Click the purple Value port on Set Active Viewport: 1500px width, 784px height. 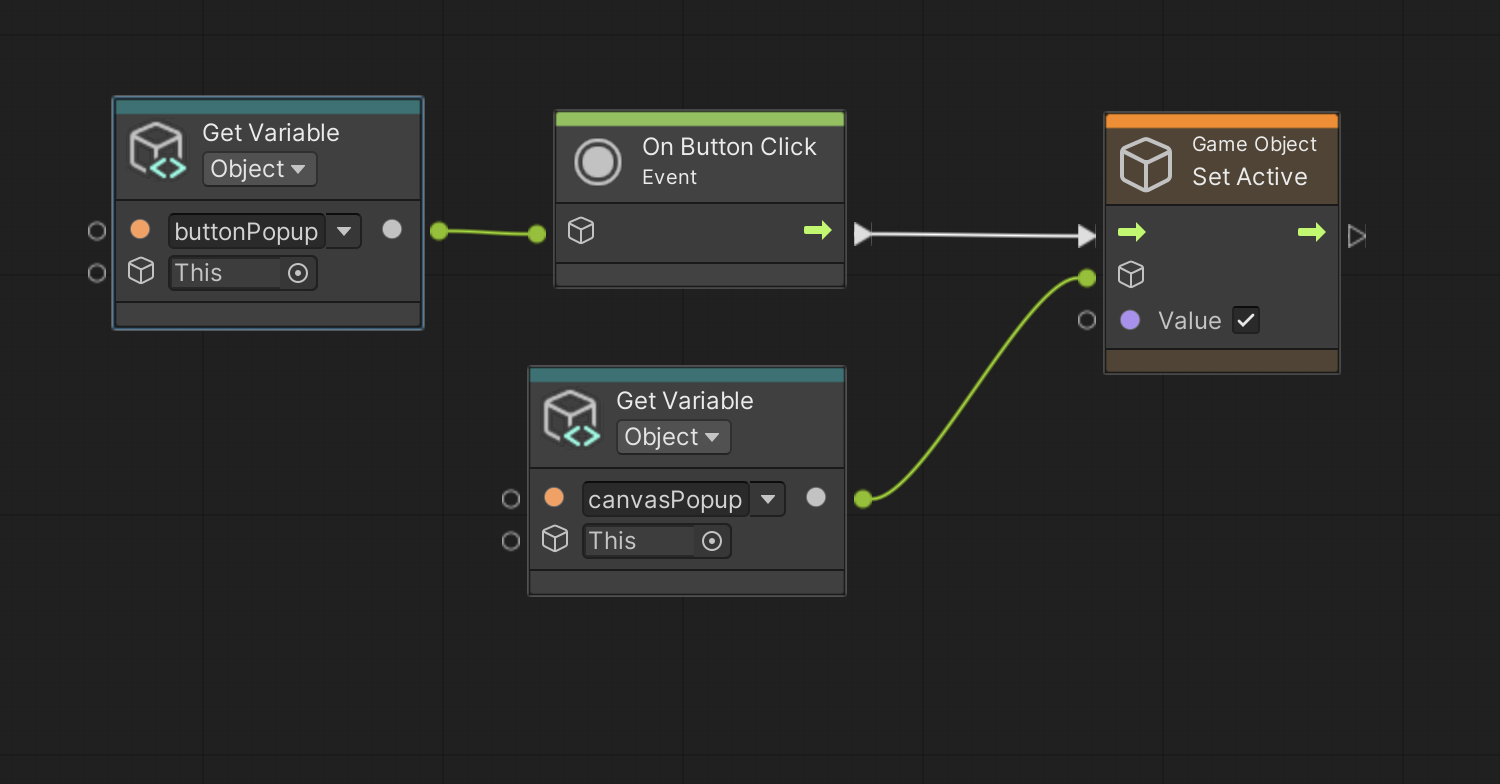[x=1130, y=320]
